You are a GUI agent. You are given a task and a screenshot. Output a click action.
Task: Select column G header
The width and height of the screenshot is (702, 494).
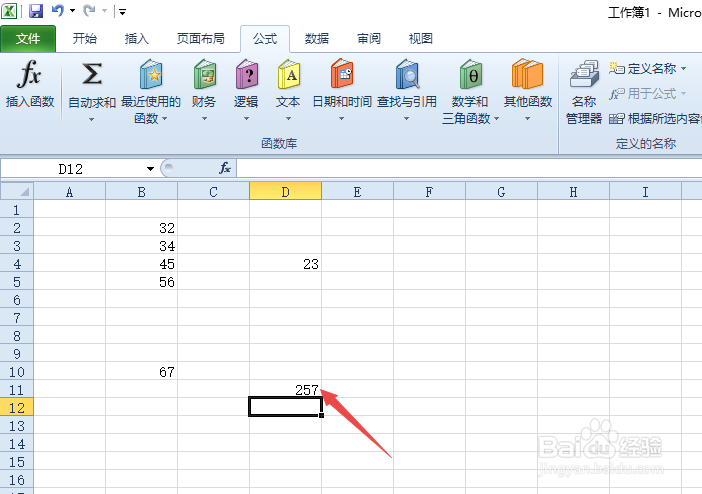point(501,192)
